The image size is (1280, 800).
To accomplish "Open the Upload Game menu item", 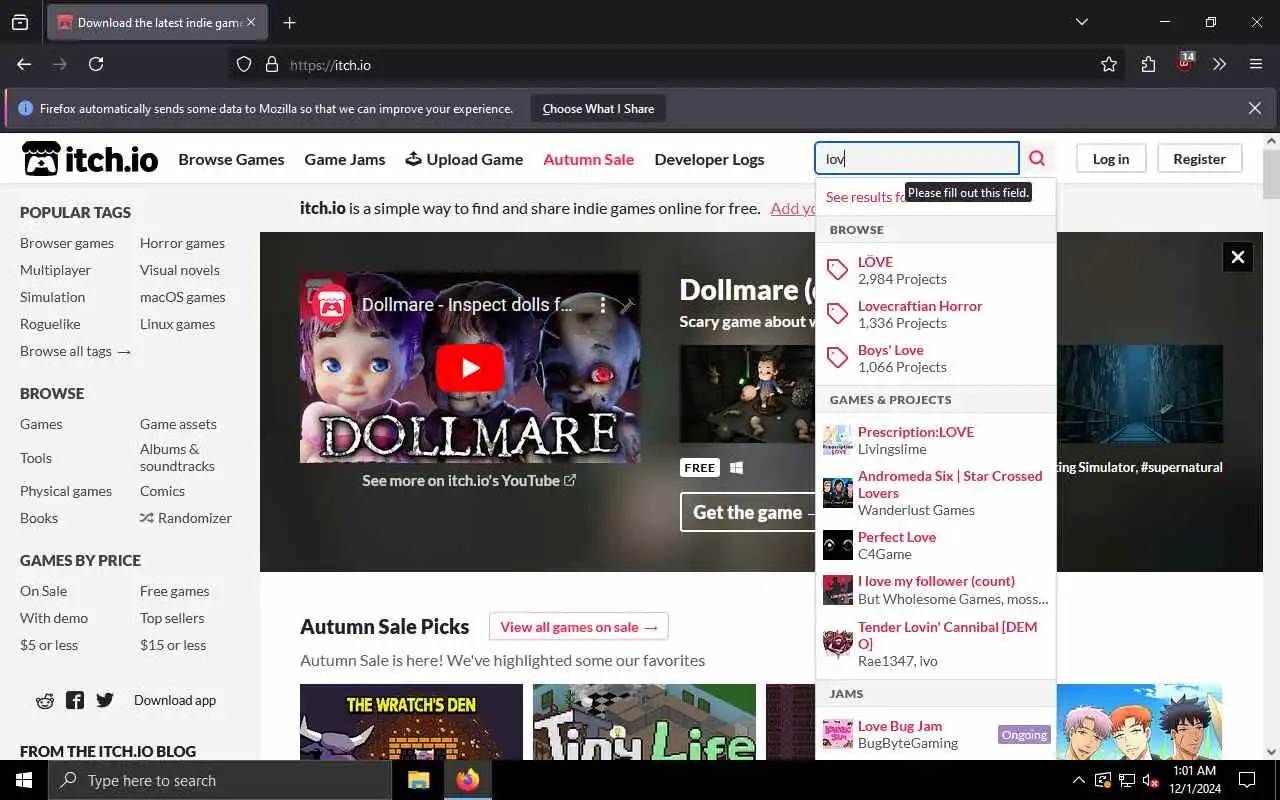I will click(464, 159).
